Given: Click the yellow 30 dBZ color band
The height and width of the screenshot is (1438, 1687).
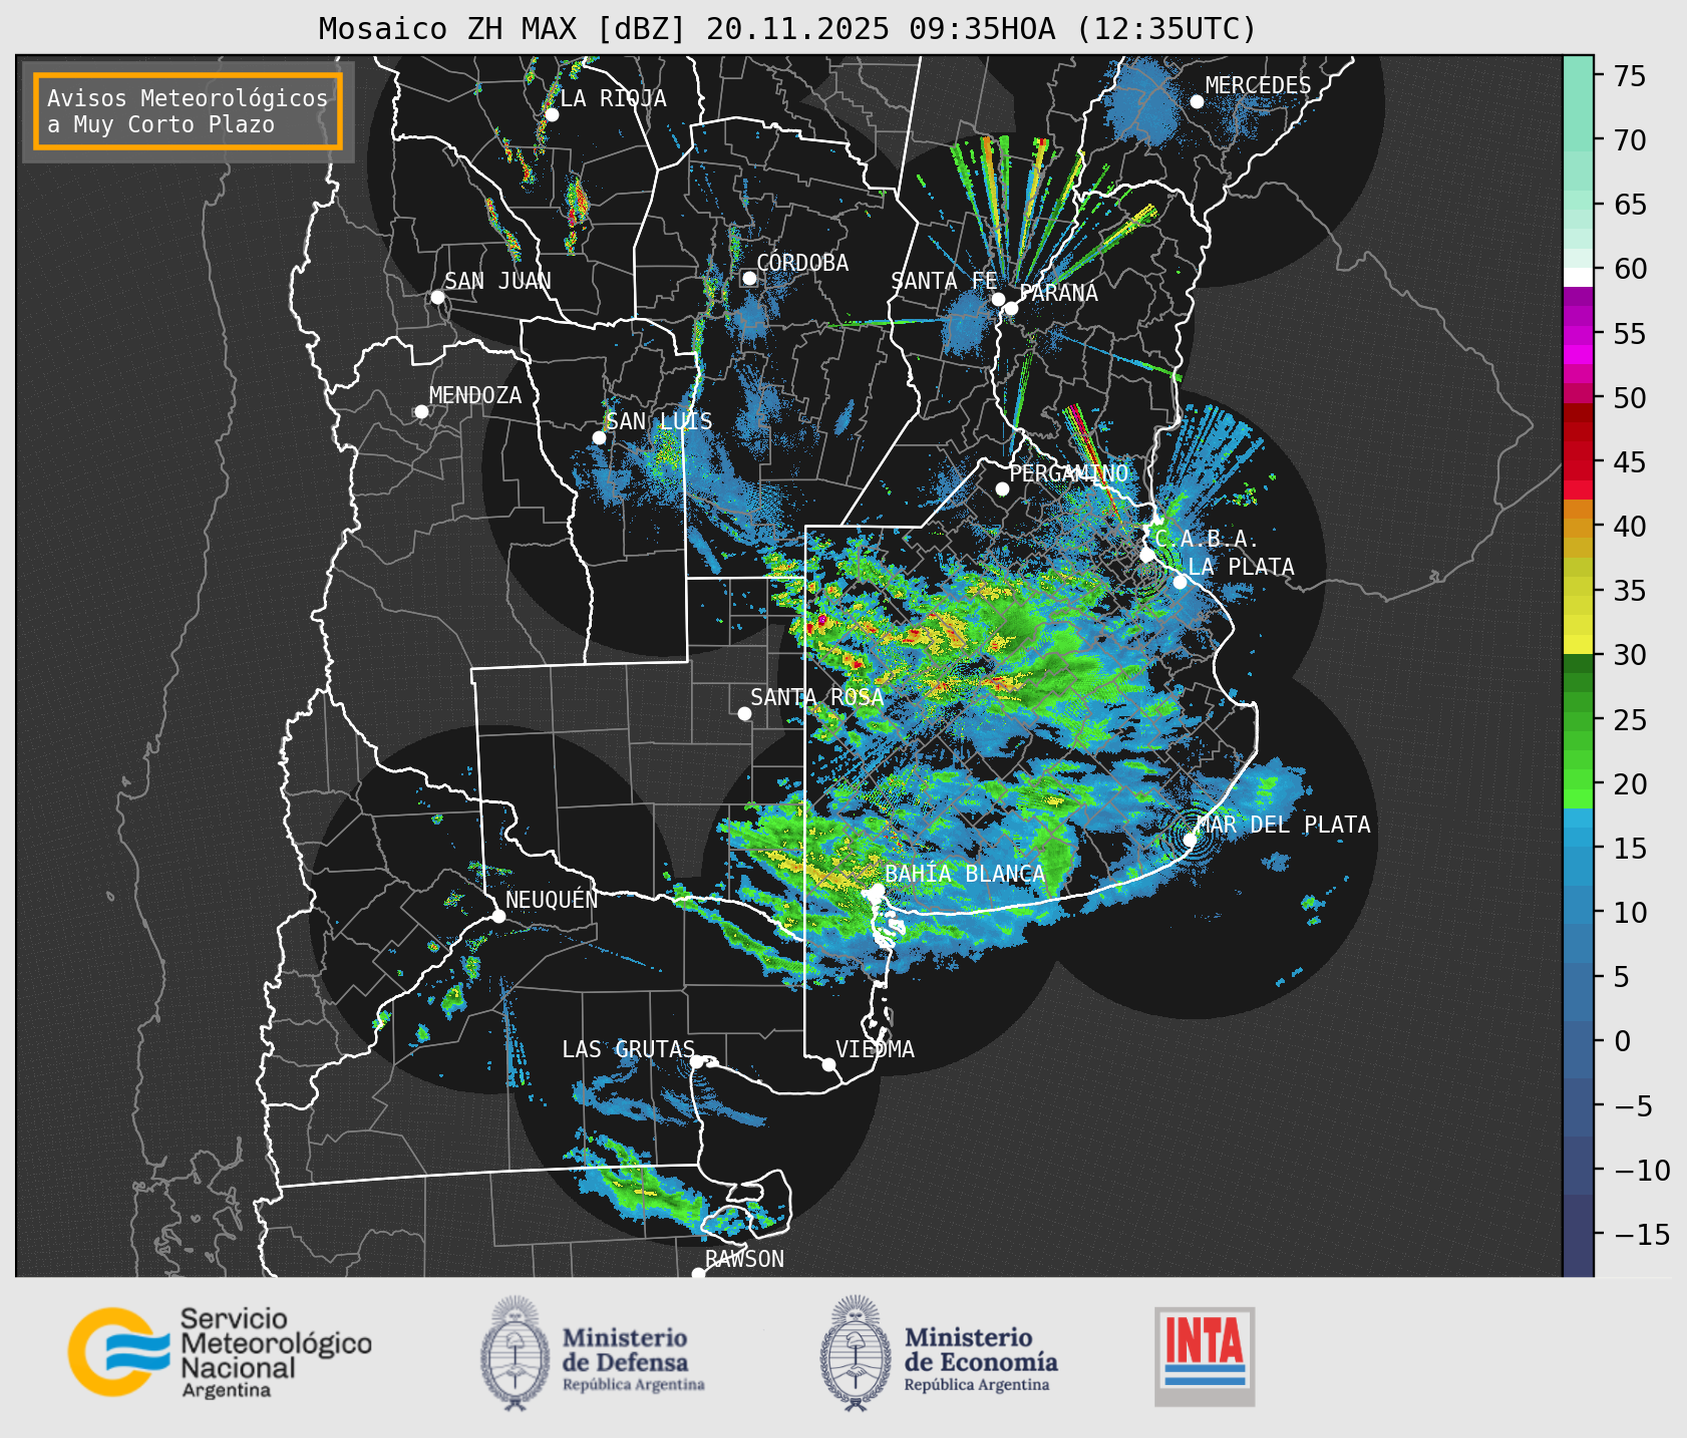Looking at the screenshot, I should point(1578,645).
